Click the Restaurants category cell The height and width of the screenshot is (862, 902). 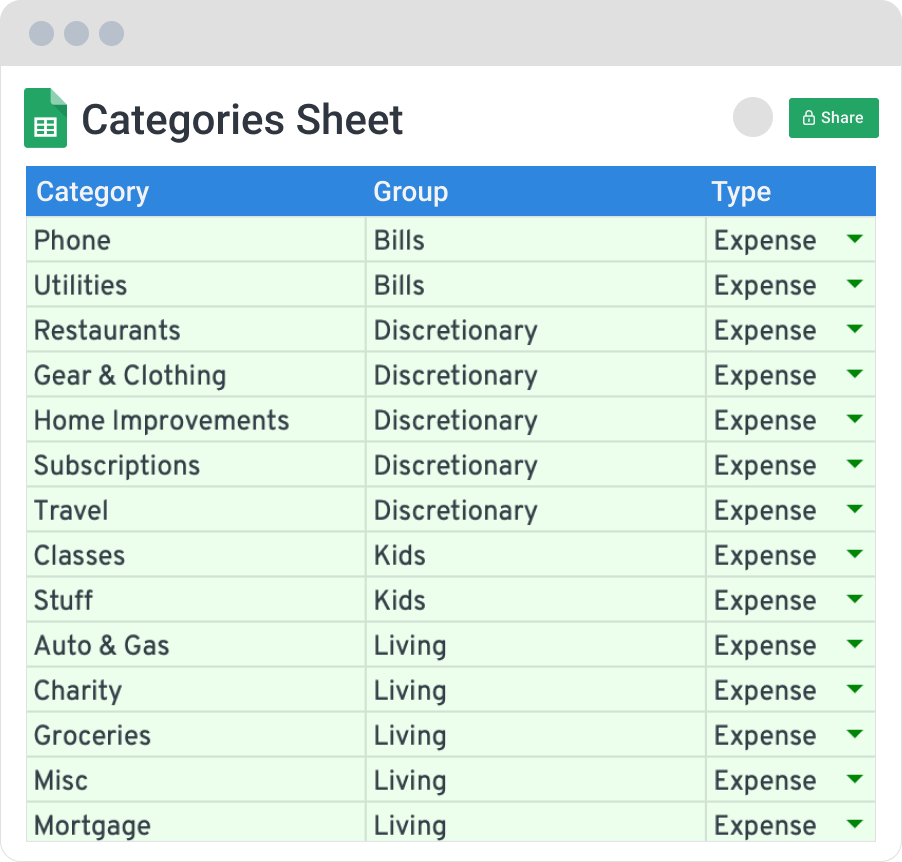tap(196, 330)
